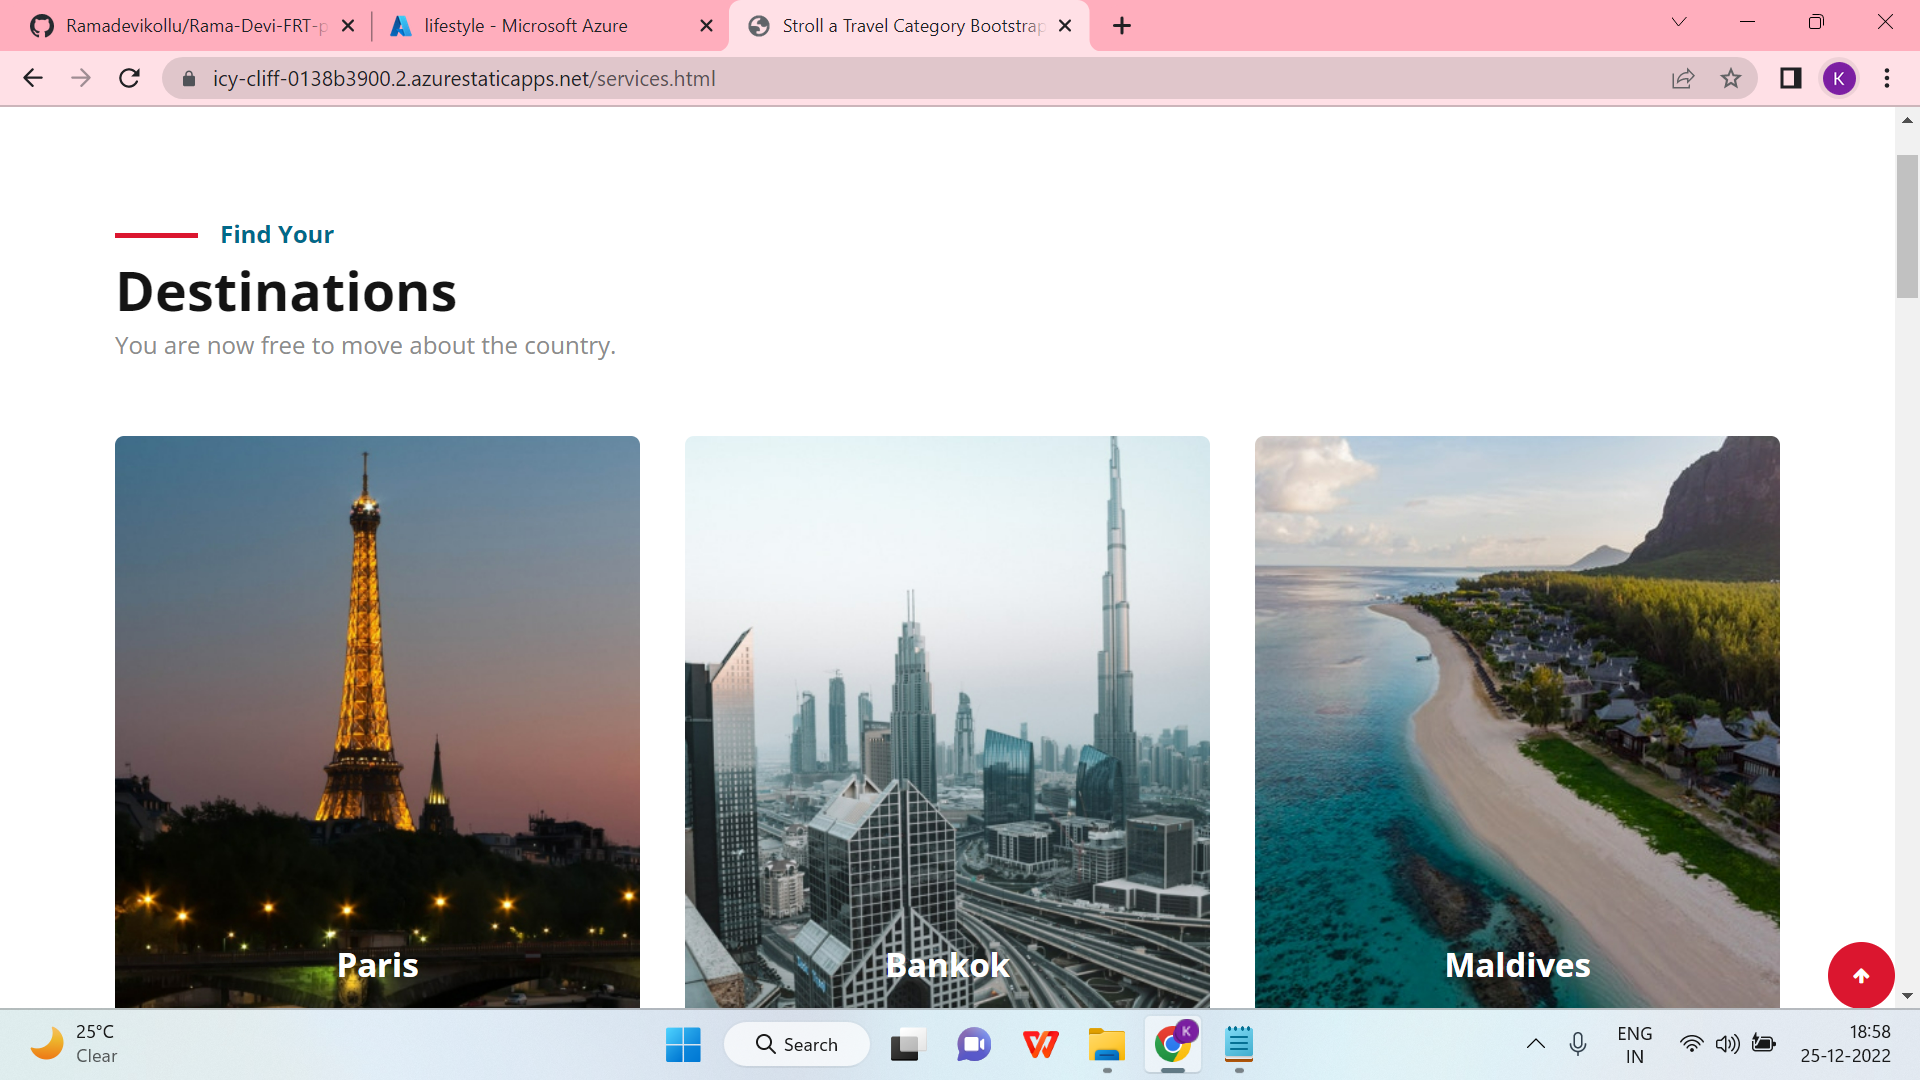Go back to previous page

(x=33, y=78)
